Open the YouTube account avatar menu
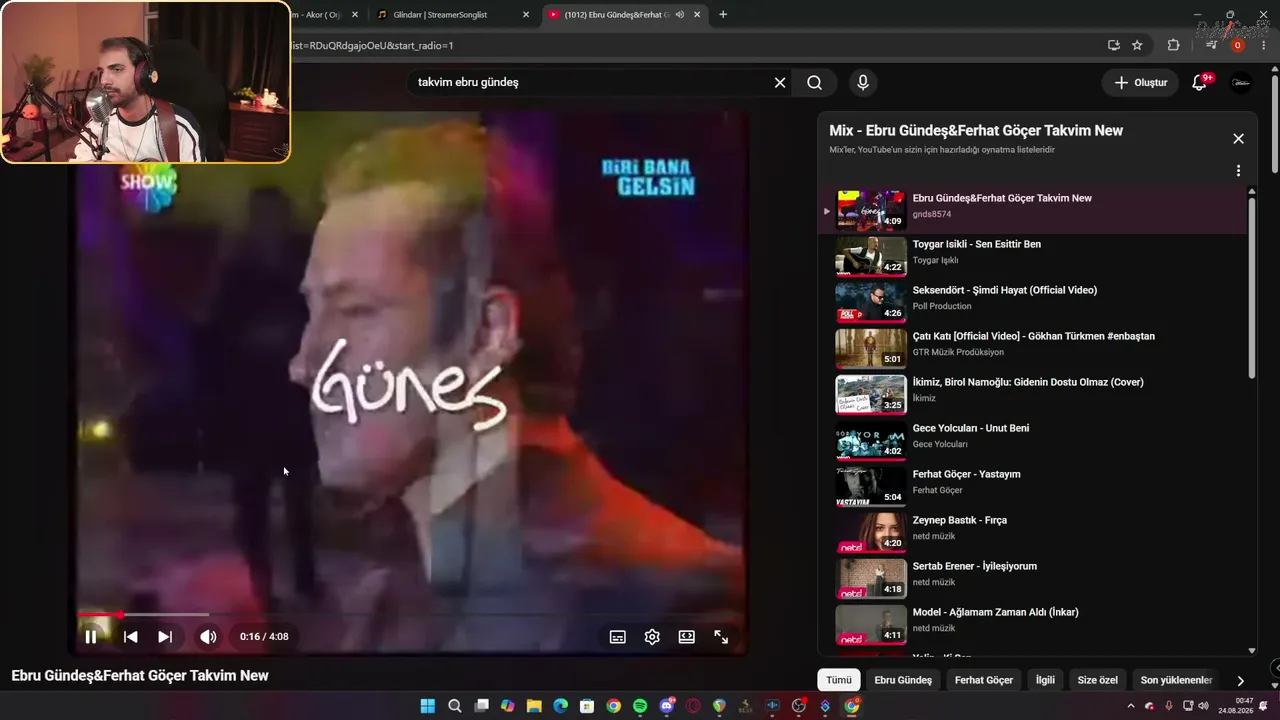This screenshot has height=720, width=1280. click(x=1240, y=83)
